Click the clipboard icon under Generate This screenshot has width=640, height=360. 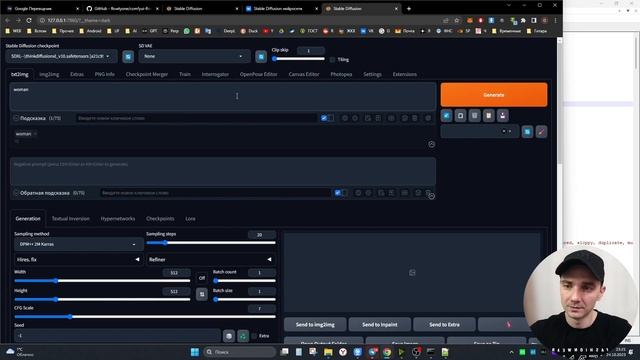[x=489, y=116]
